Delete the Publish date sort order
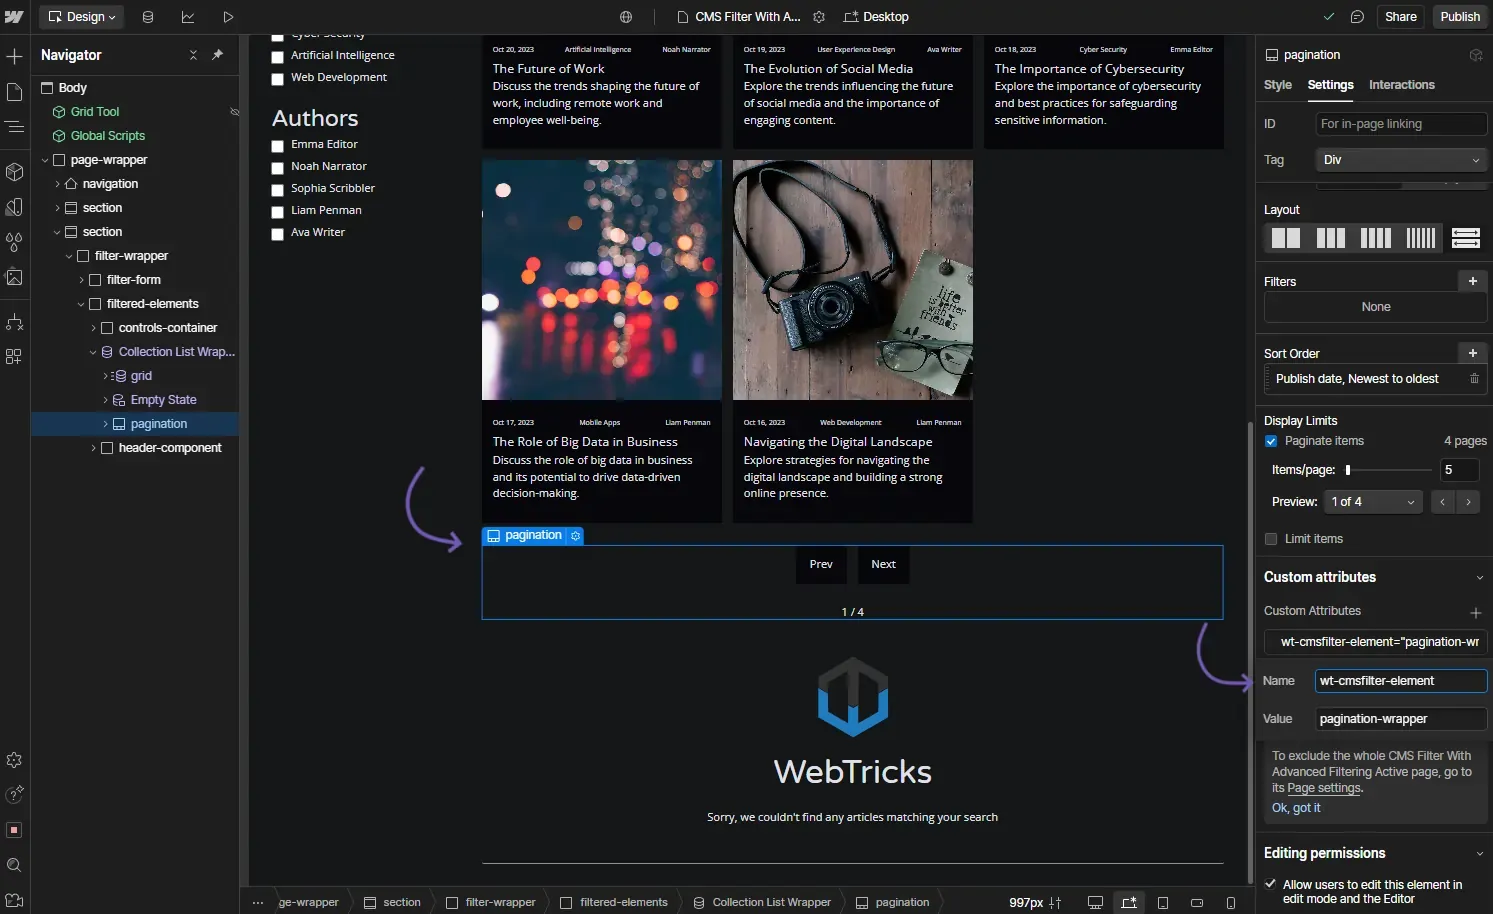This screenshot has width=1493, height=914. point(1474,379)
